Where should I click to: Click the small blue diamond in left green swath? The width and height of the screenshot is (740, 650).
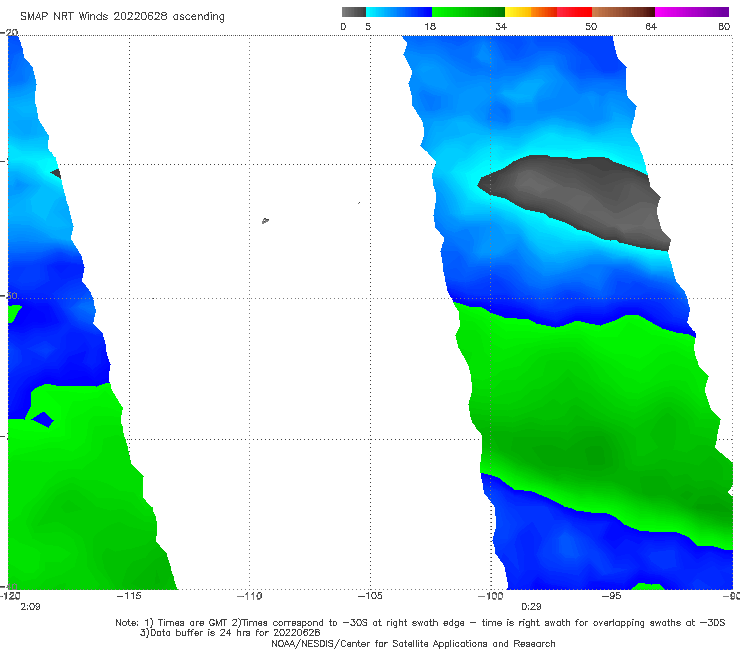tap(43, 419)
